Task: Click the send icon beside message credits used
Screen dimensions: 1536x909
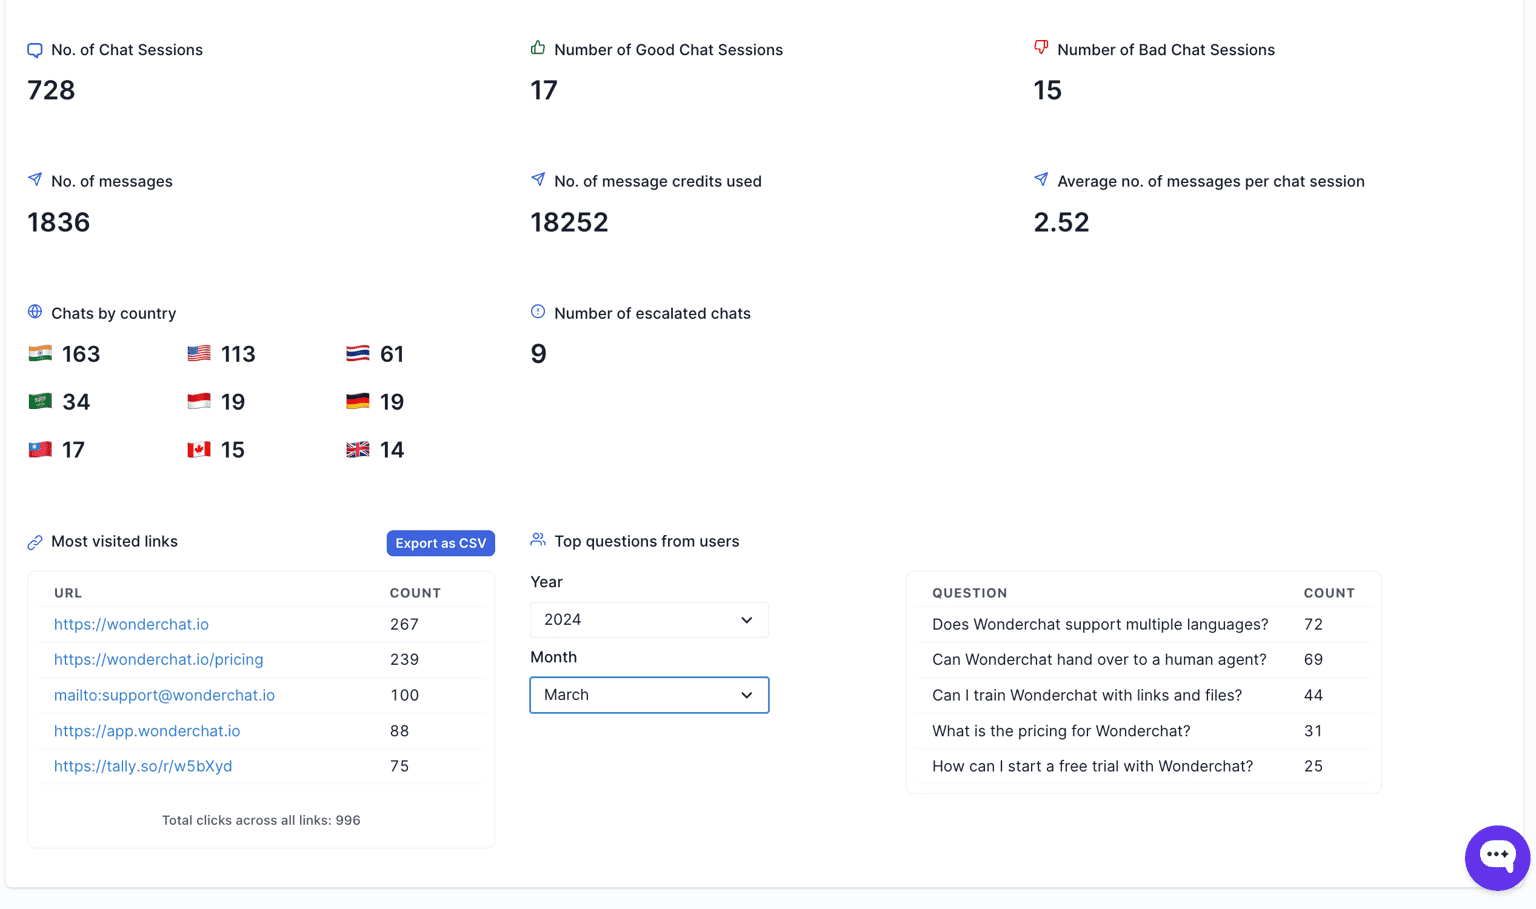Action: point(538,180)
